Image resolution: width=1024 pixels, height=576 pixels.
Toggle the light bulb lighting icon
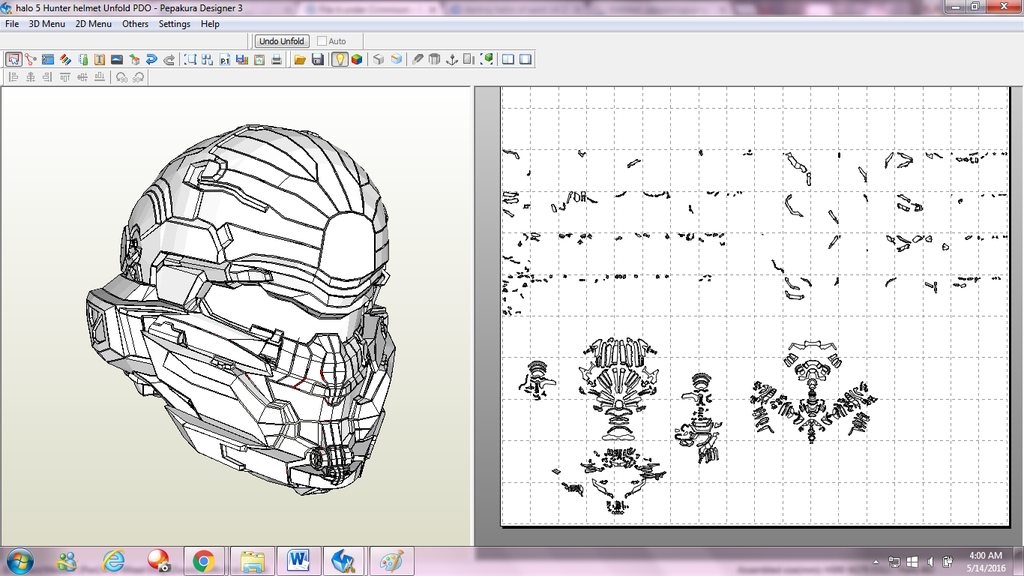(x=339, y=60)
